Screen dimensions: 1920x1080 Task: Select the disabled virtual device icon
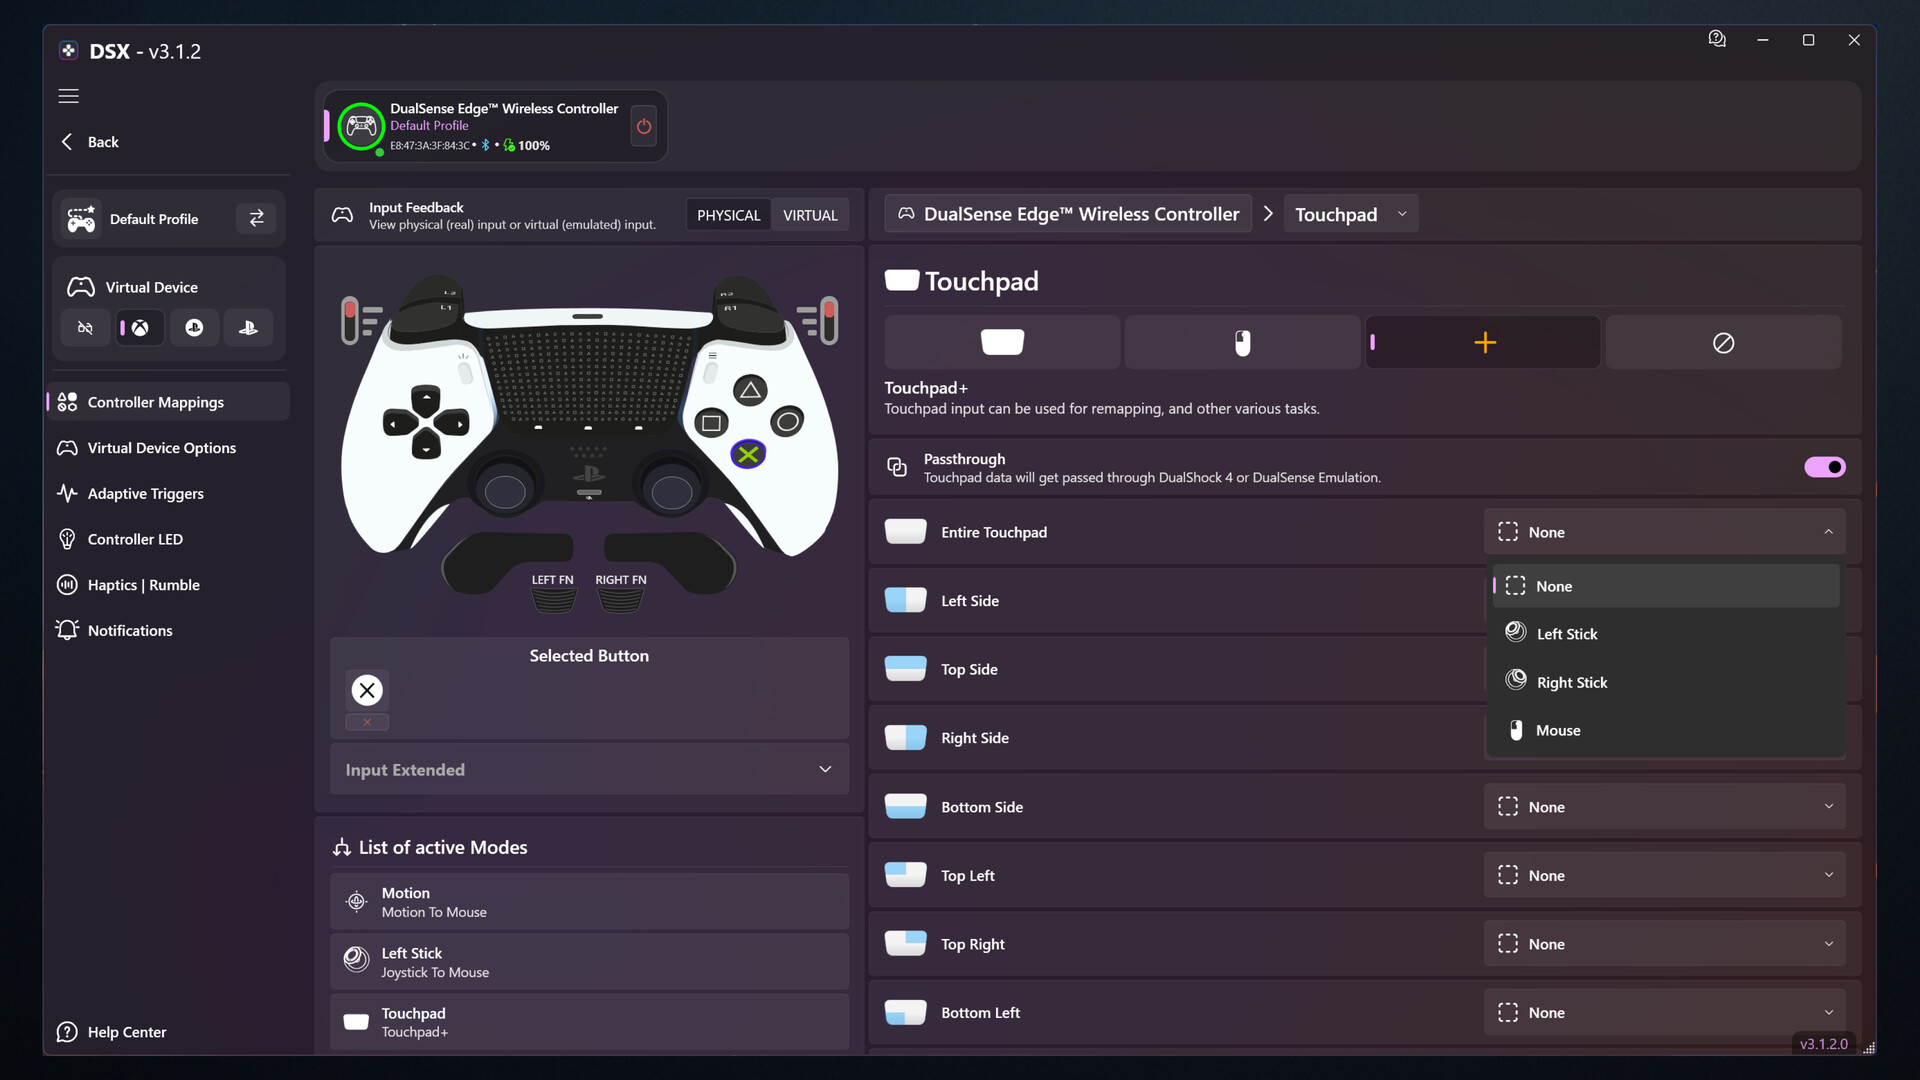click(85, 327)
